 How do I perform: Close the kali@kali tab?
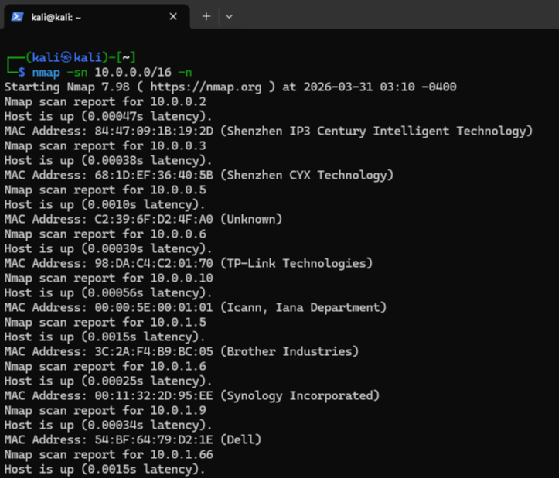[x=173, y=16]
